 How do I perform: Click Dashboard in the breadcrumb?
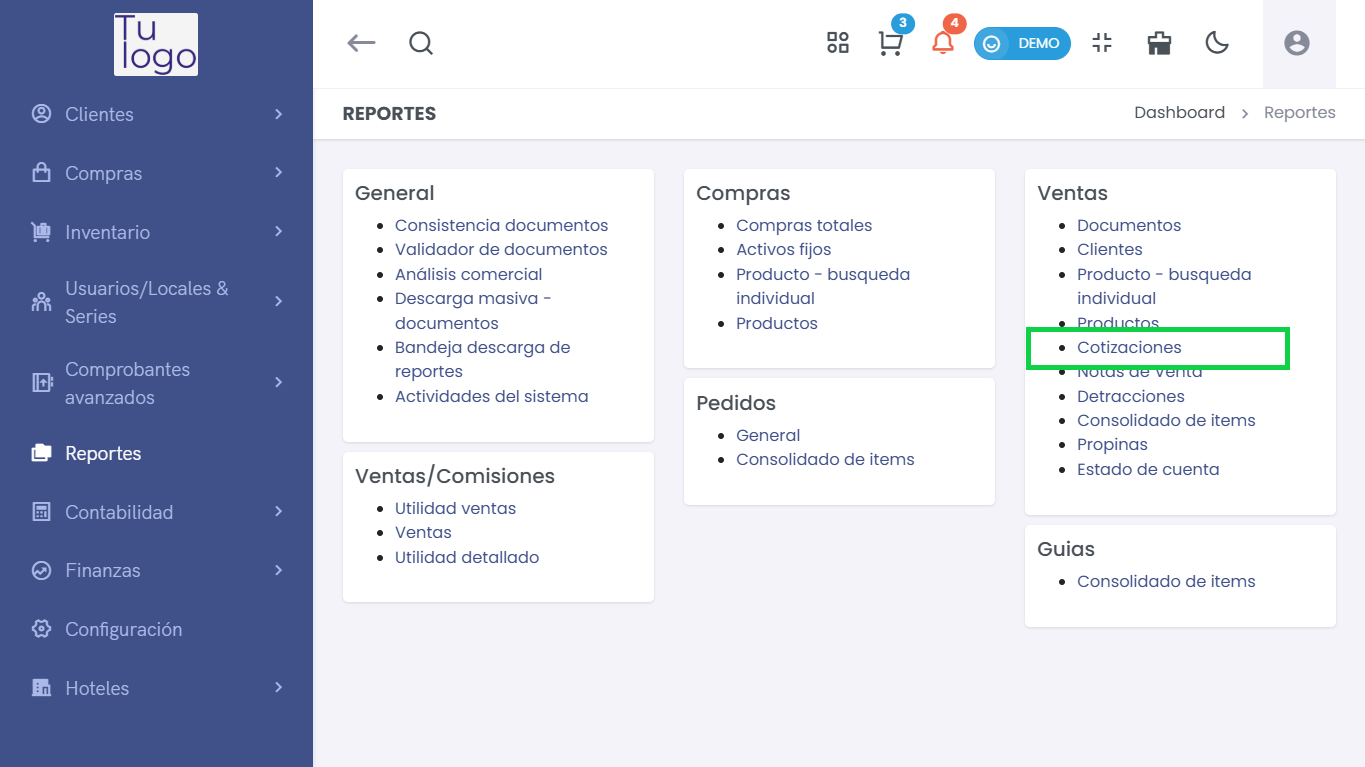[1179, 113]
